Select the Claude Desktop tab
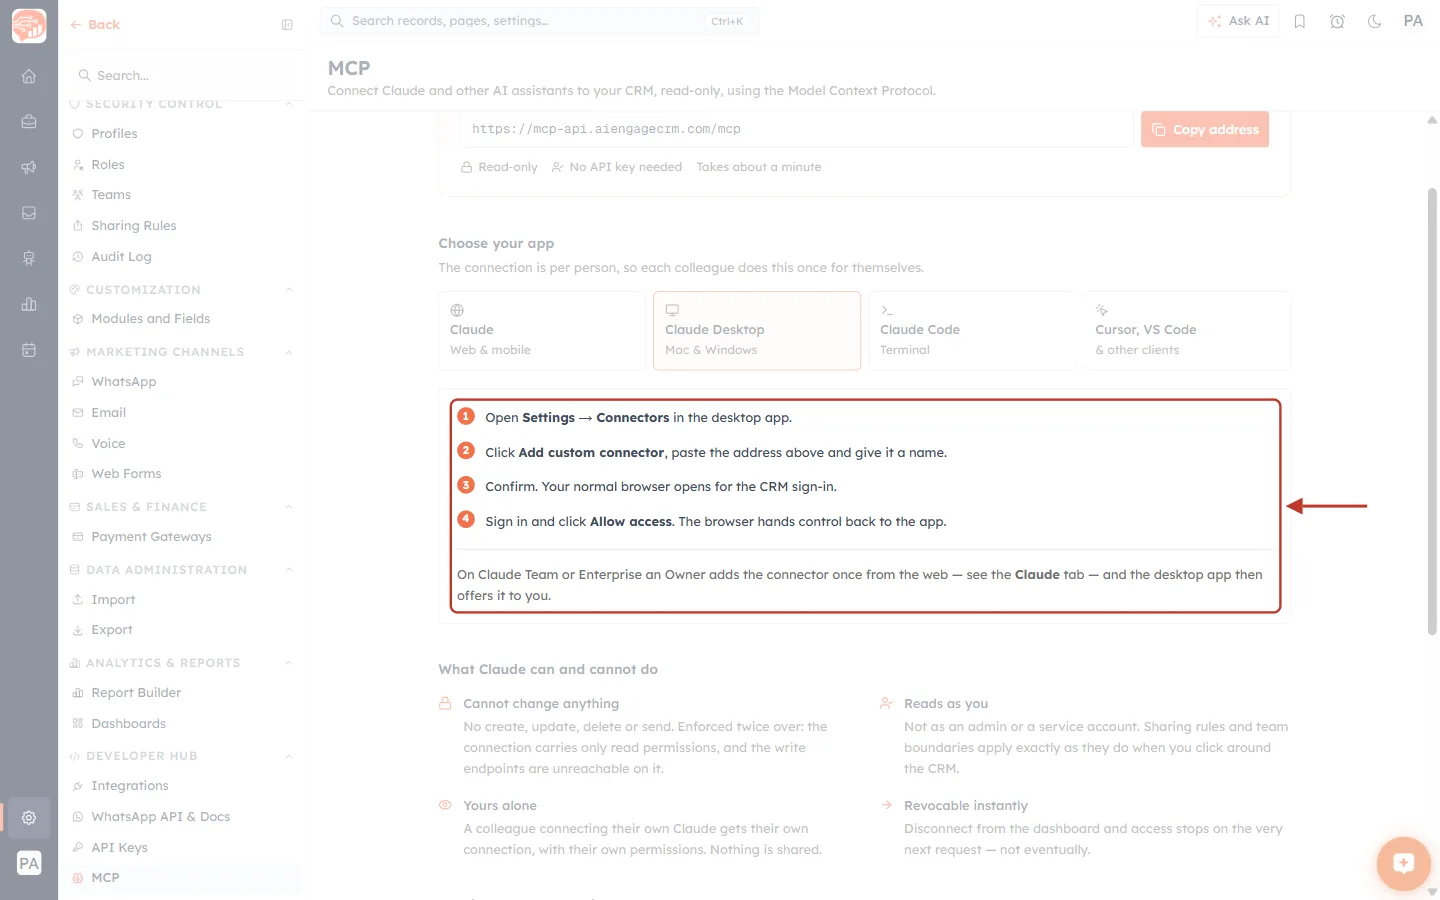The height and width of the screenshot is (900, 1440). pos(757,331)
